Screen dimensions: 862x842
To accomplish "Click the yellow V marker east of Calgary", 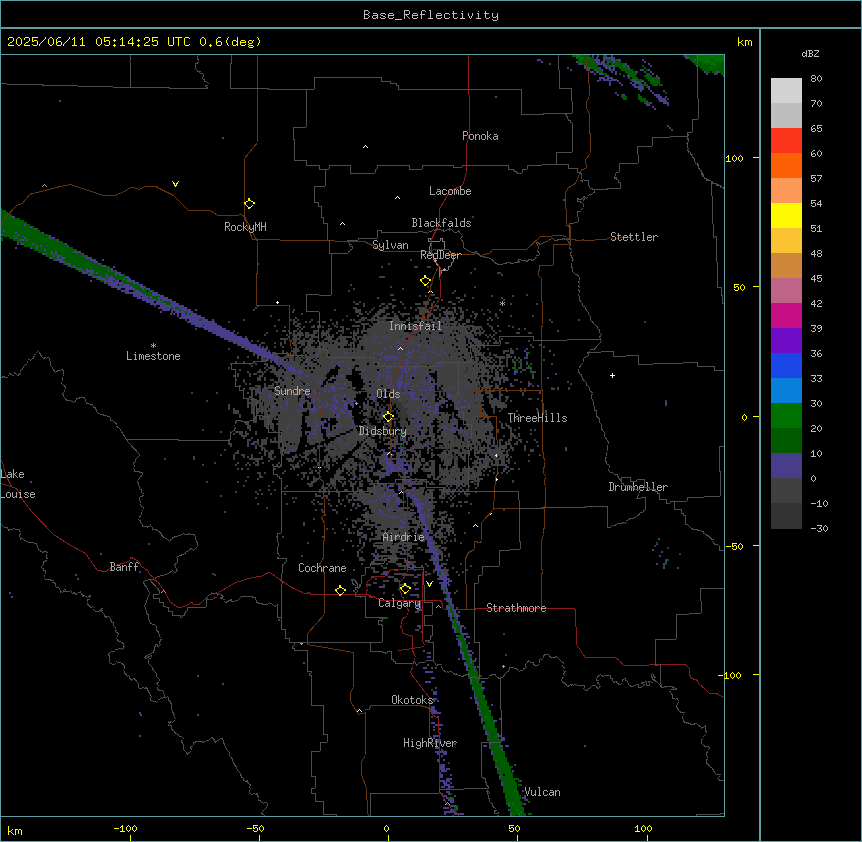I will [x=429, y=584].
